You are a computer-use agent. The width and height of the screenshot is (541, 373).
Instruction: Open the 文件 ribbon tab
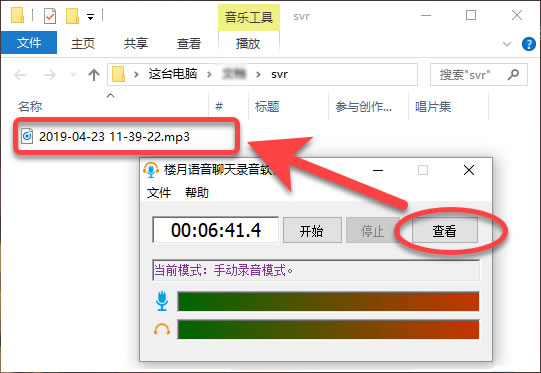coord(29,43)
